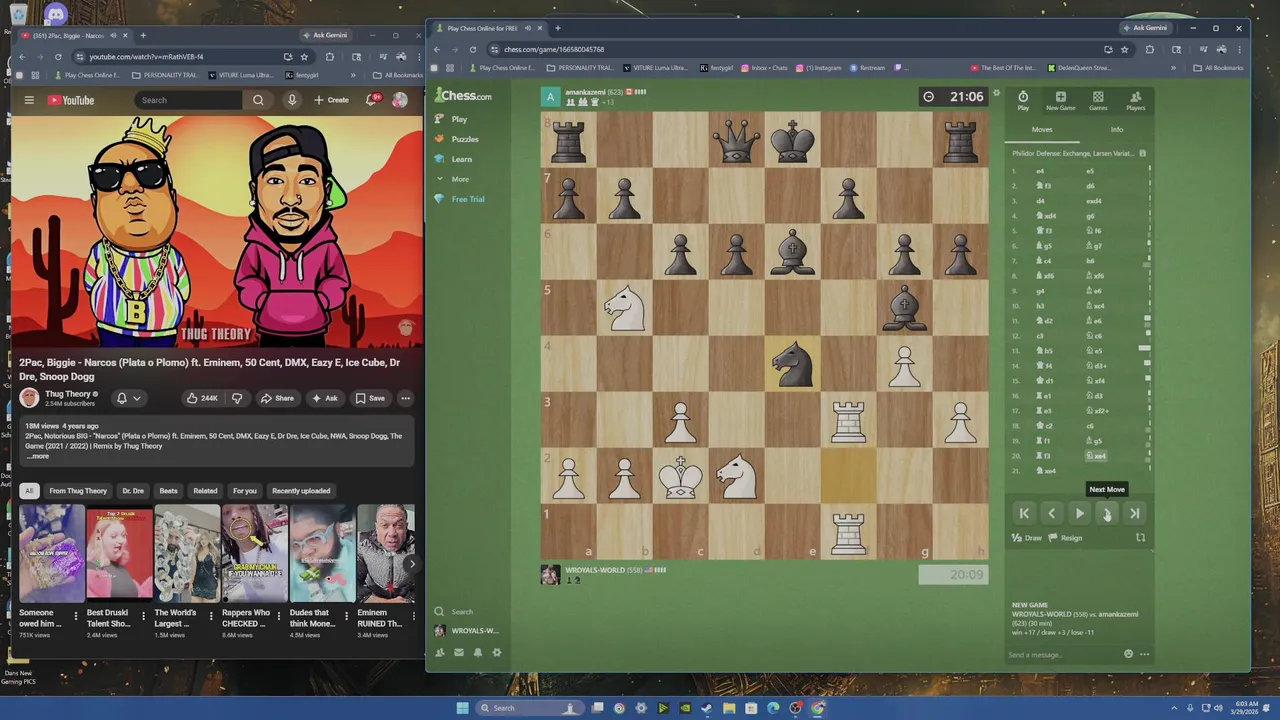
Task: Open more actions menu under the video
Action: pos(405,398)
